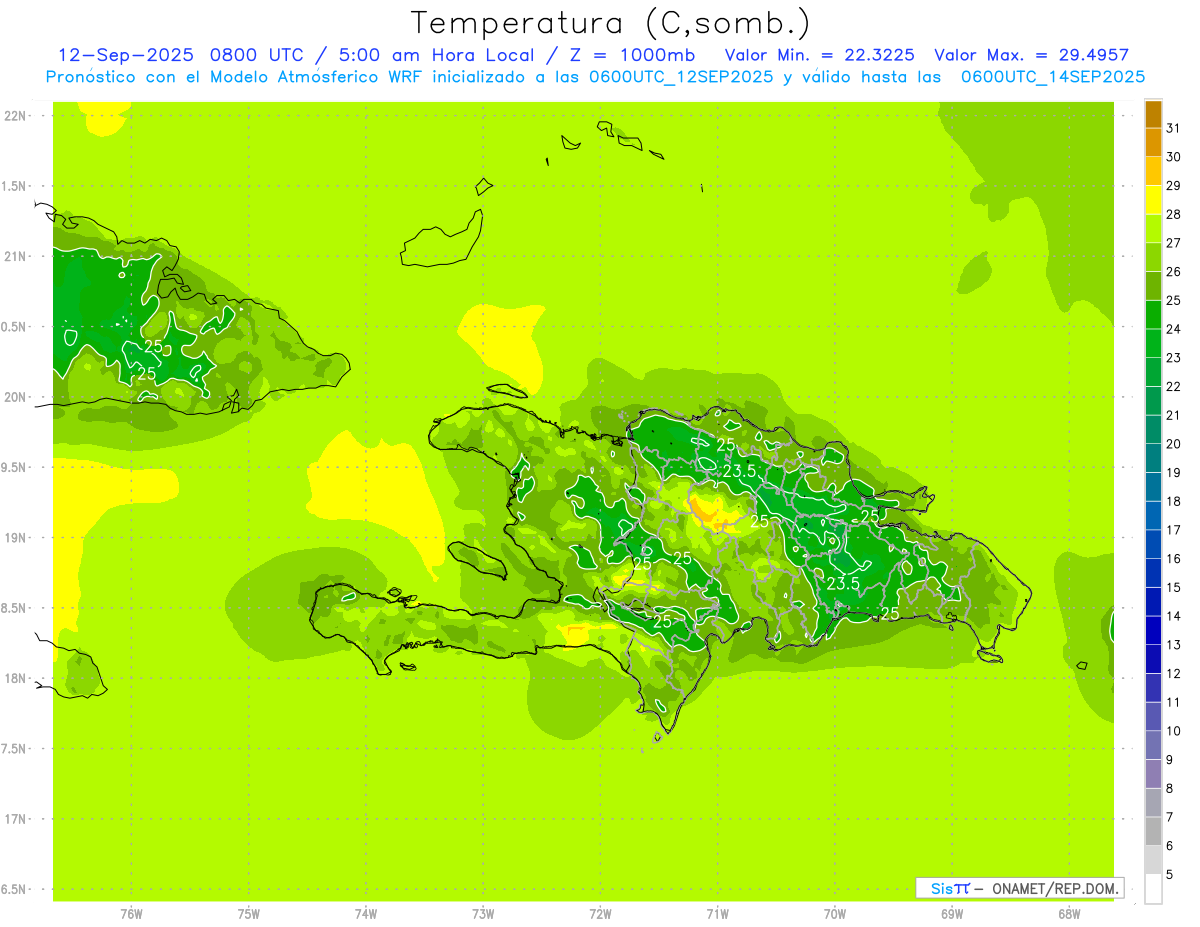The height and width of the screenshot is (927, 1200).
Task: Click the "Valor Min. = 22.3225" text
Action: click(x=819, y=55)
